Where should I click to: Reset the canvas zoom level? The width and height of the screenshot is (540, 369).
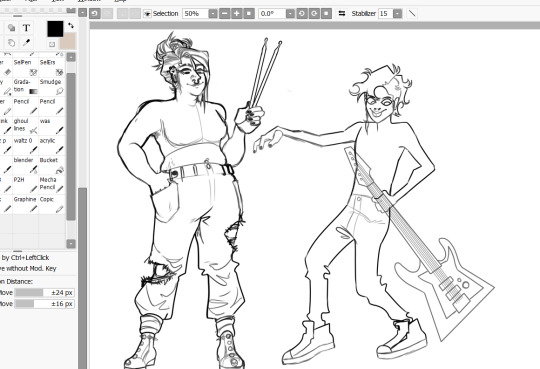coord(249,13)
